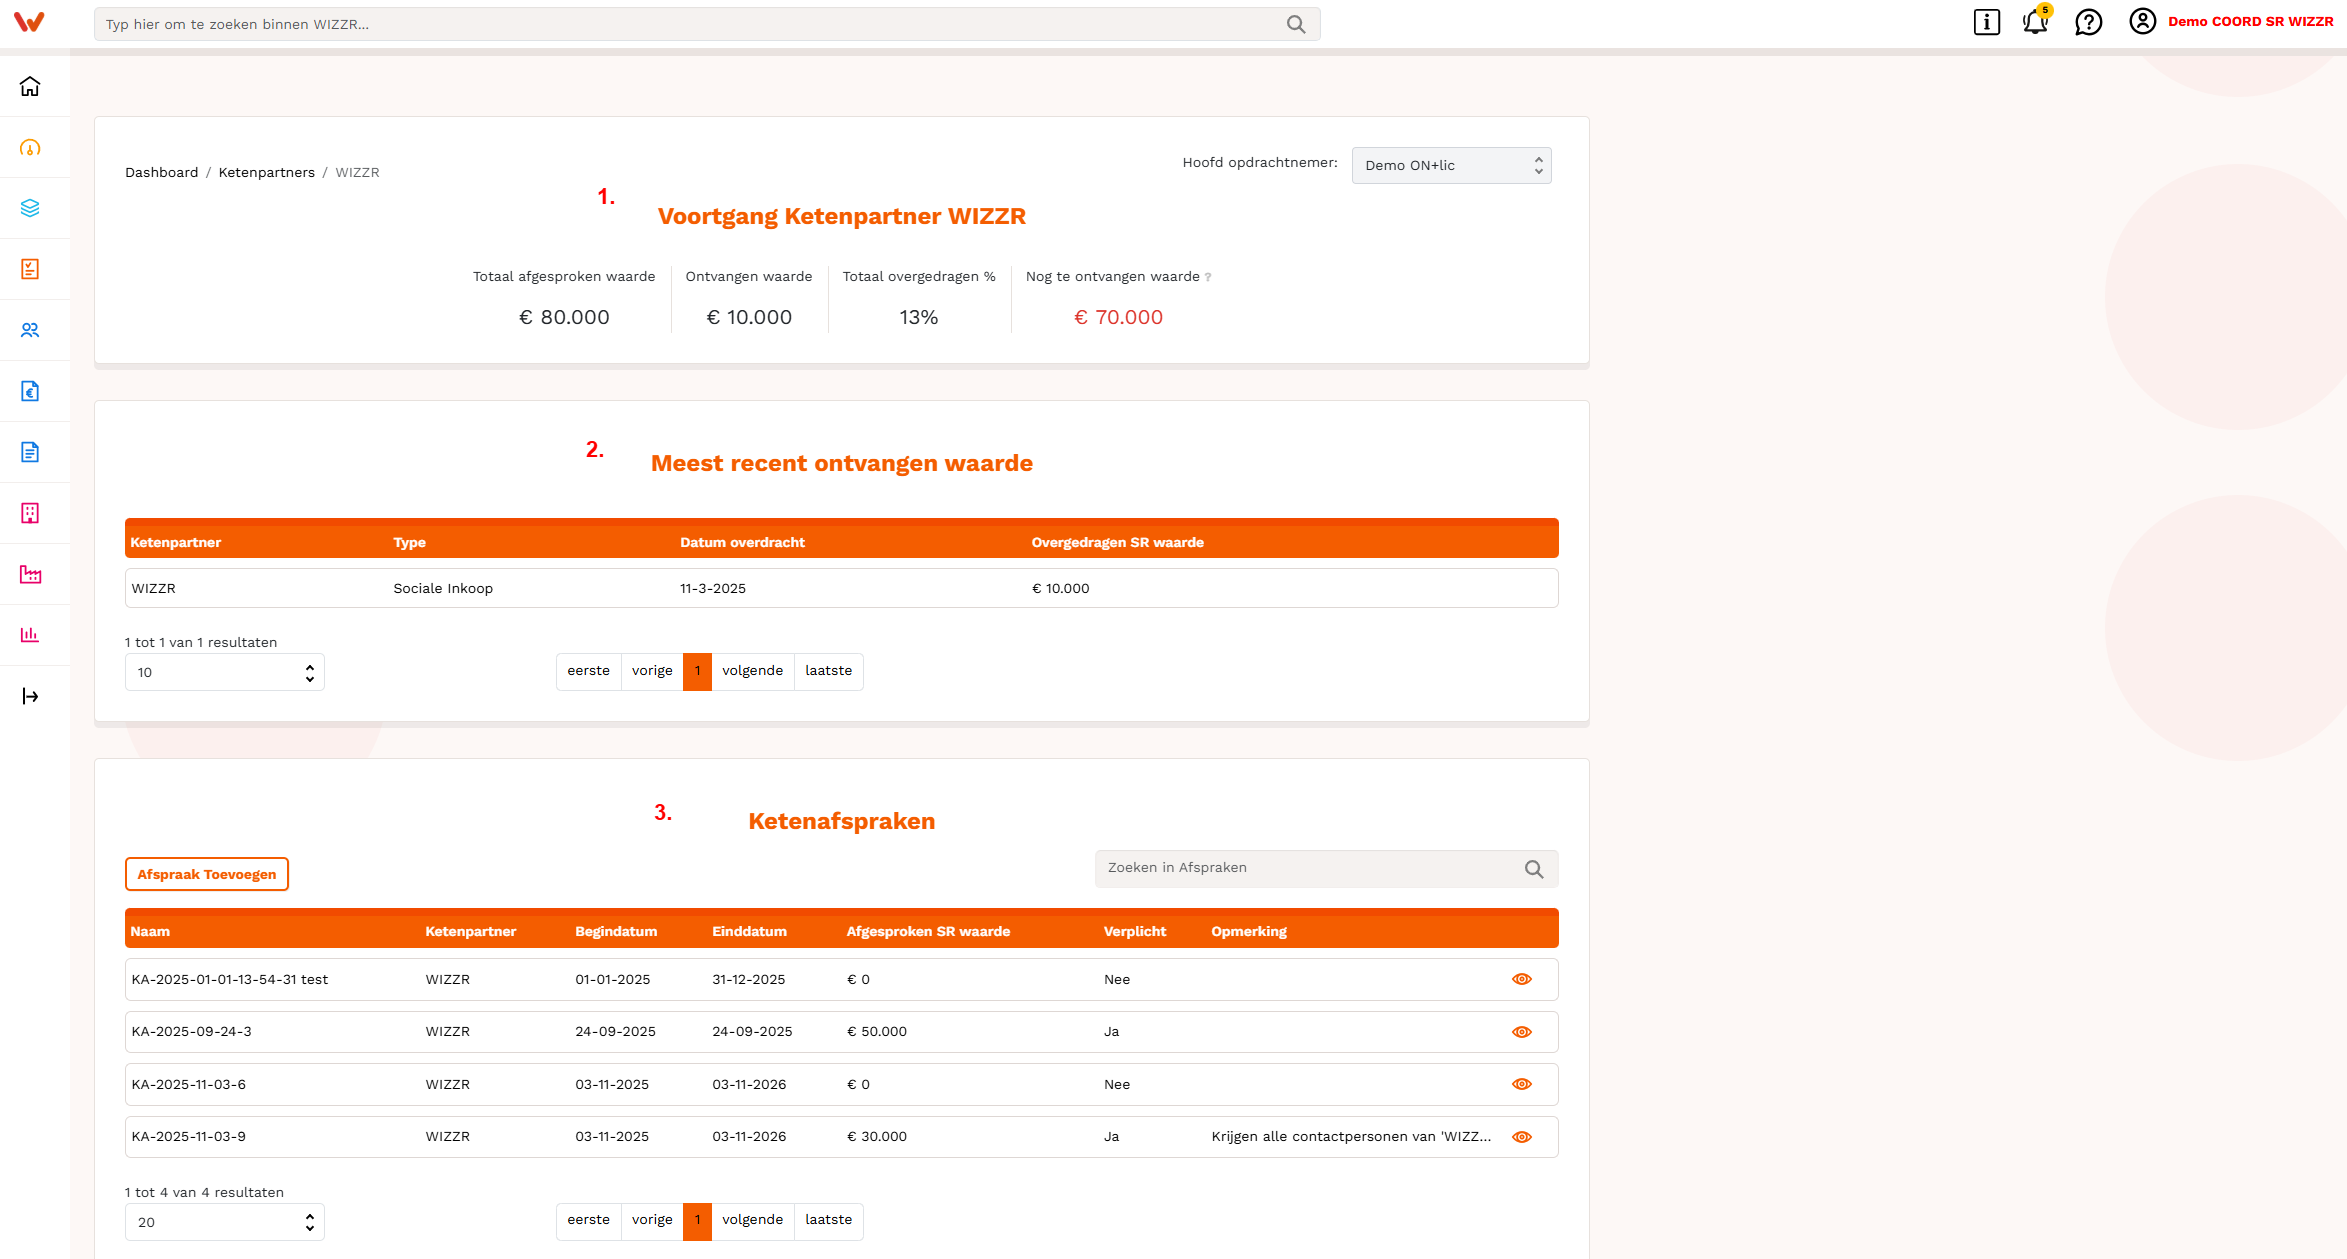This screenshot has height=1259, width=2347.
Task: Click the Sociale Inkoop cell
Action: [x=443, y=588]
